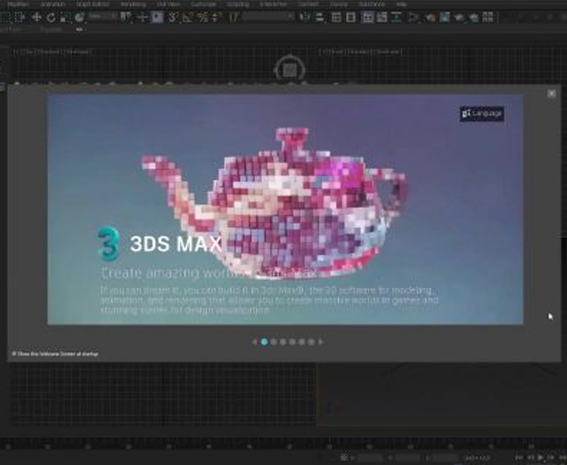Click the ribbon minimize toggle beside Populate
The height and width of the screenshot is (465, 567).
click(x=79, y=30)
